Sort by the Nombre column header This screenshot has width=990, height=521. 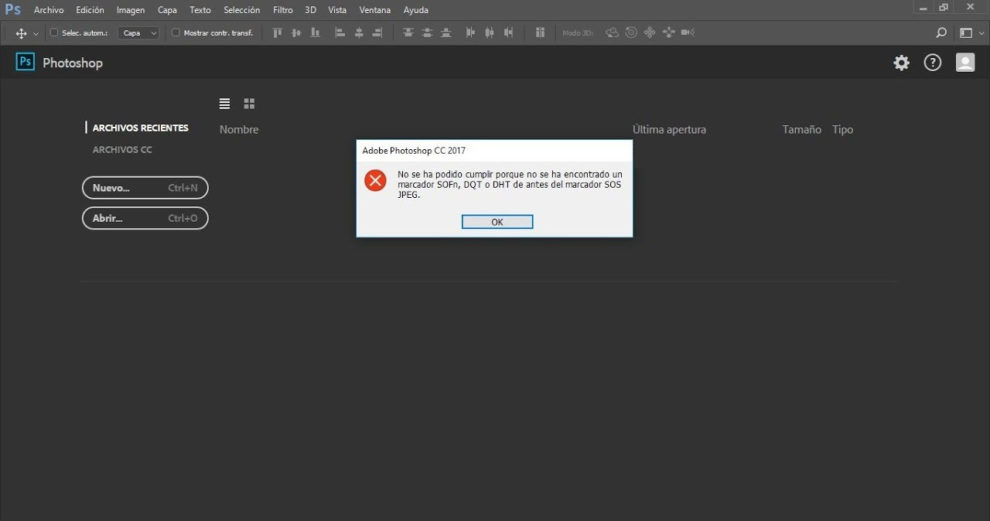click(x=239, y=129)
